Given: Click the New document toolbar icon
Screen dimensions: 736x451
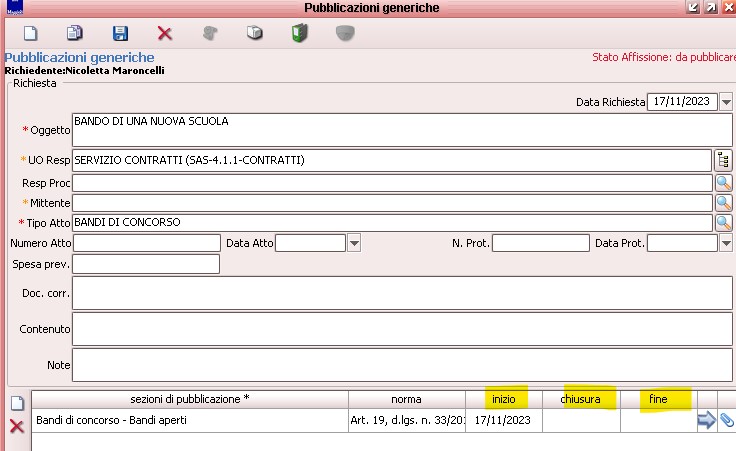Looking at the screenshot, I should click(x=30, y=33).
